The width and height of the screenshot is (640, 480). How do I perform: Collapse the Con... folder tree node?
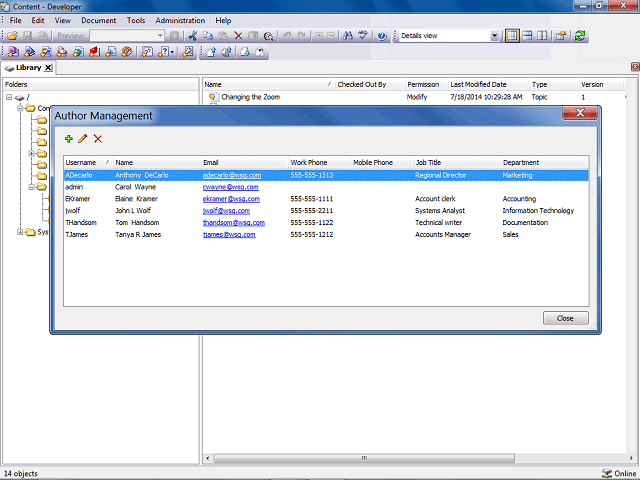tap(20, 108)
